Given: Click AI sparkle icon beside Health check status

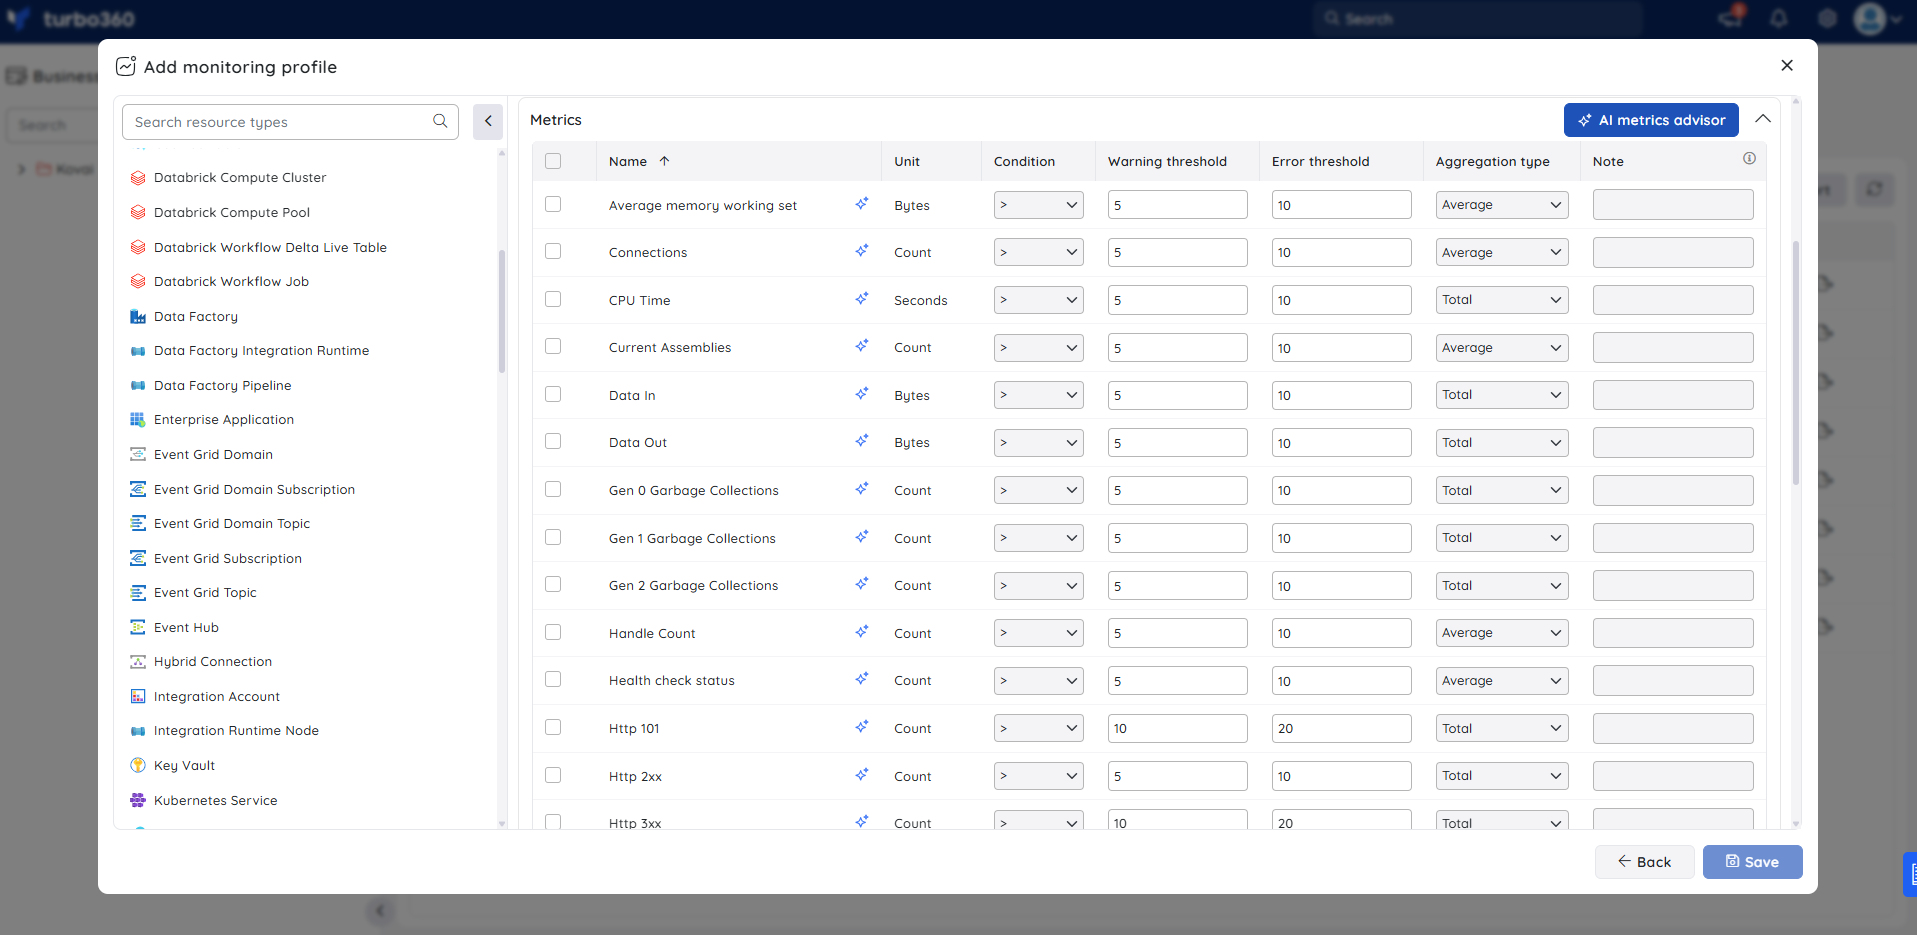Looking at the screenshot, I should click(x=861, y=679).
